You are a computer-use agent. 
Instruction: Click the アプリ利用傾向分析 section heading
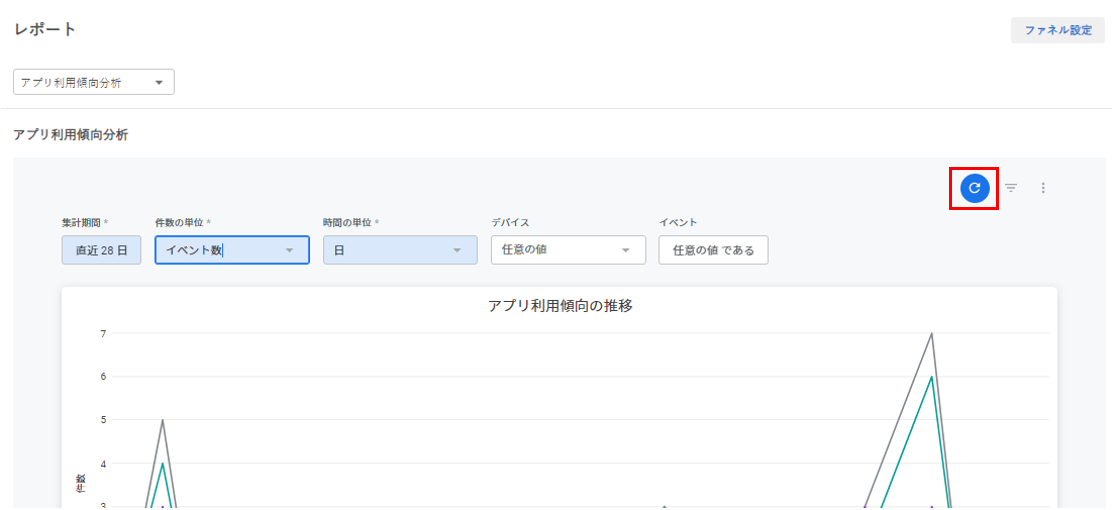[71, 135]
